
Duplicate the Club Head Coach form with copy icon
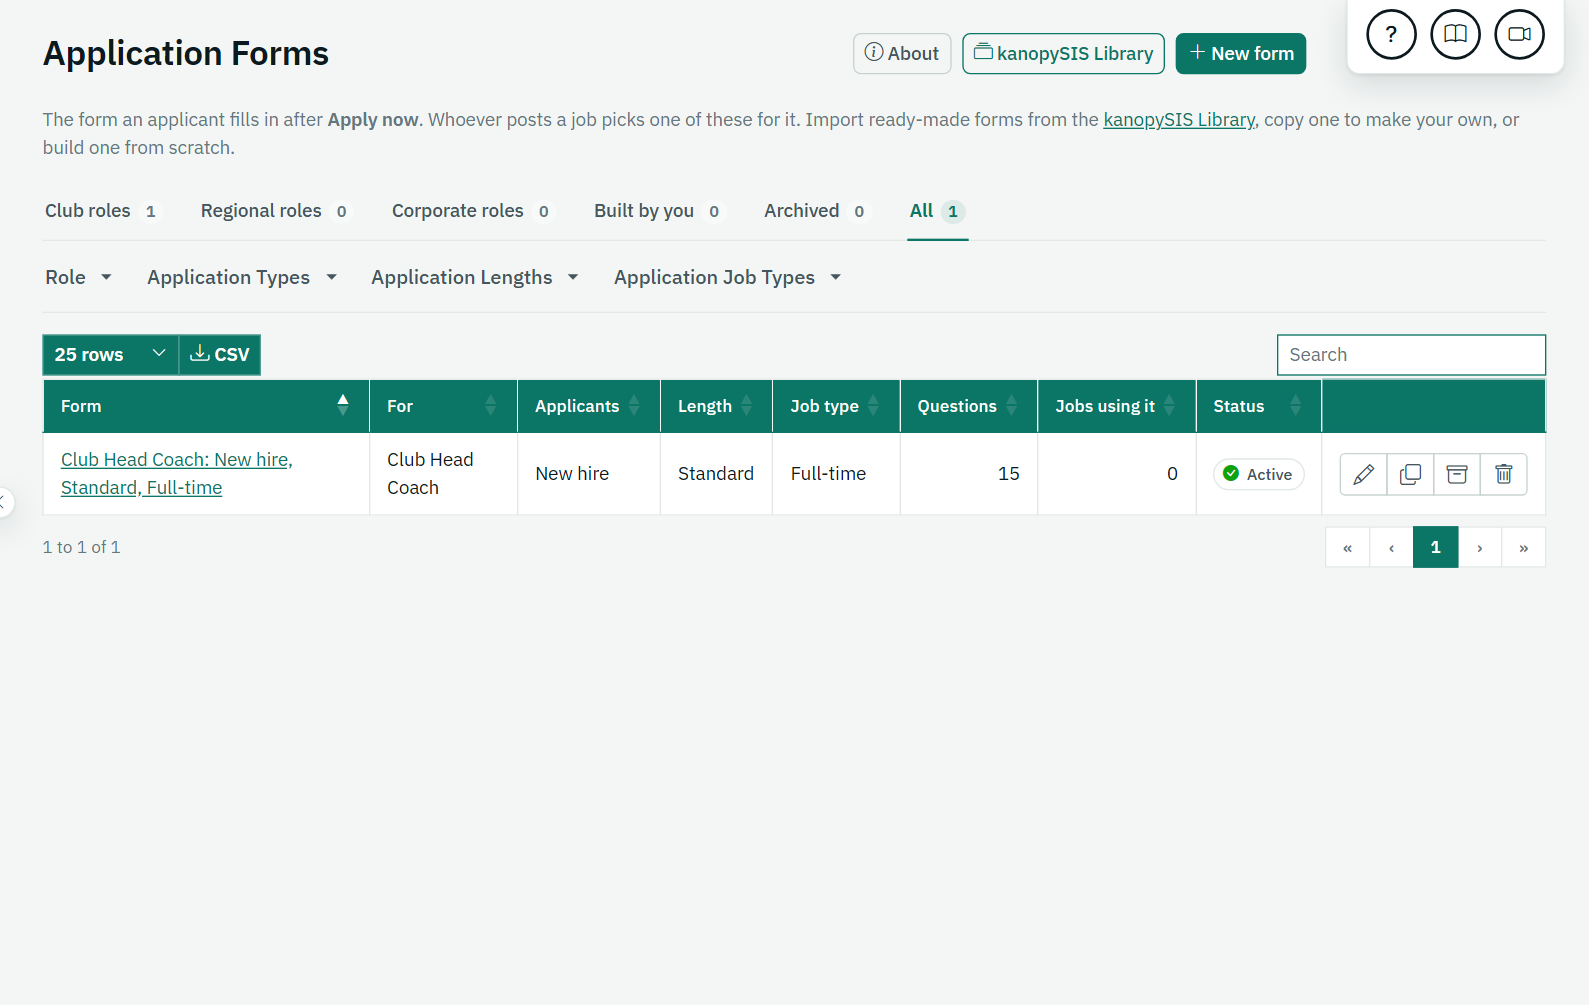click(x=1410, y=474)
